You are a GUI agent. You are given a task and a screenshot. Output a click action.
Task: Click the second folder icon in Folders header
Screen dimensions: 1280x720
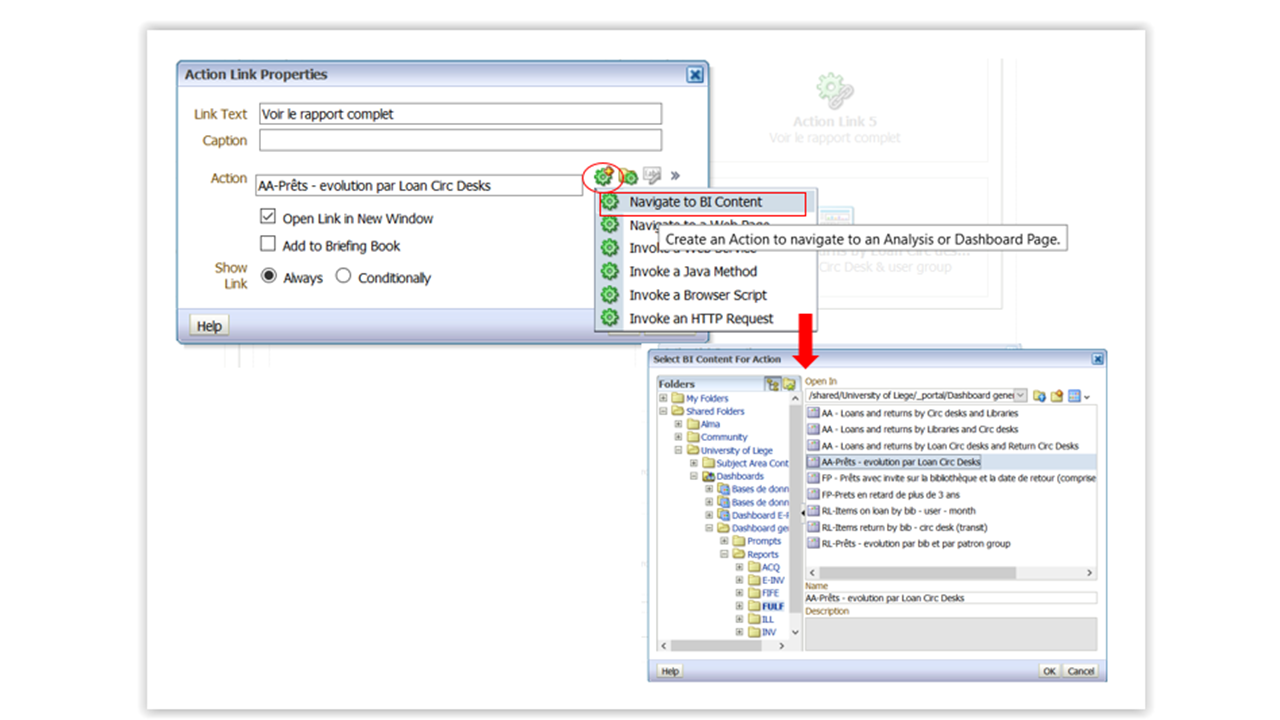(788, 384)
